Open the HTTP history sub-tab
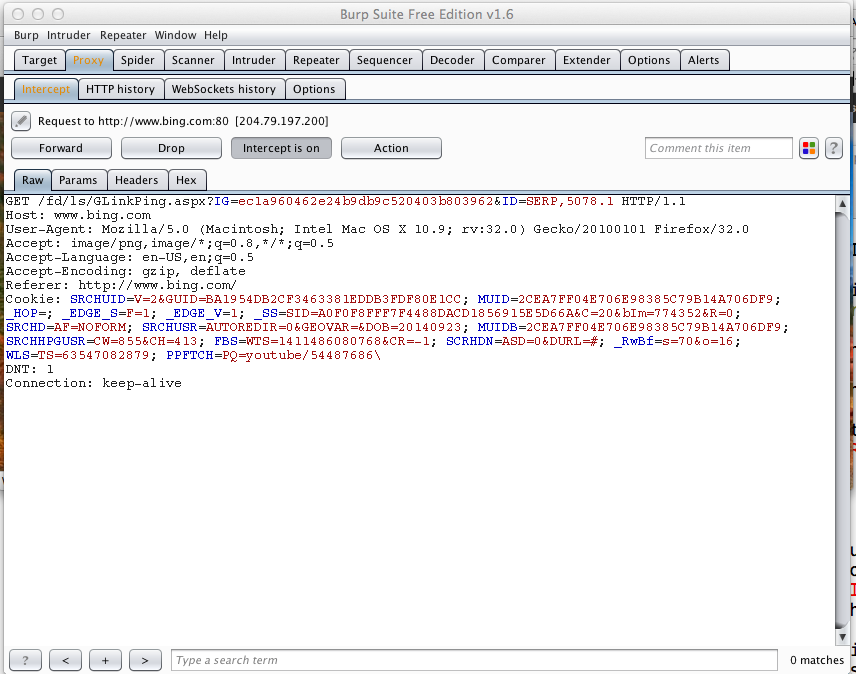This screenshot has width=856, height=674. tap(121, 89)
